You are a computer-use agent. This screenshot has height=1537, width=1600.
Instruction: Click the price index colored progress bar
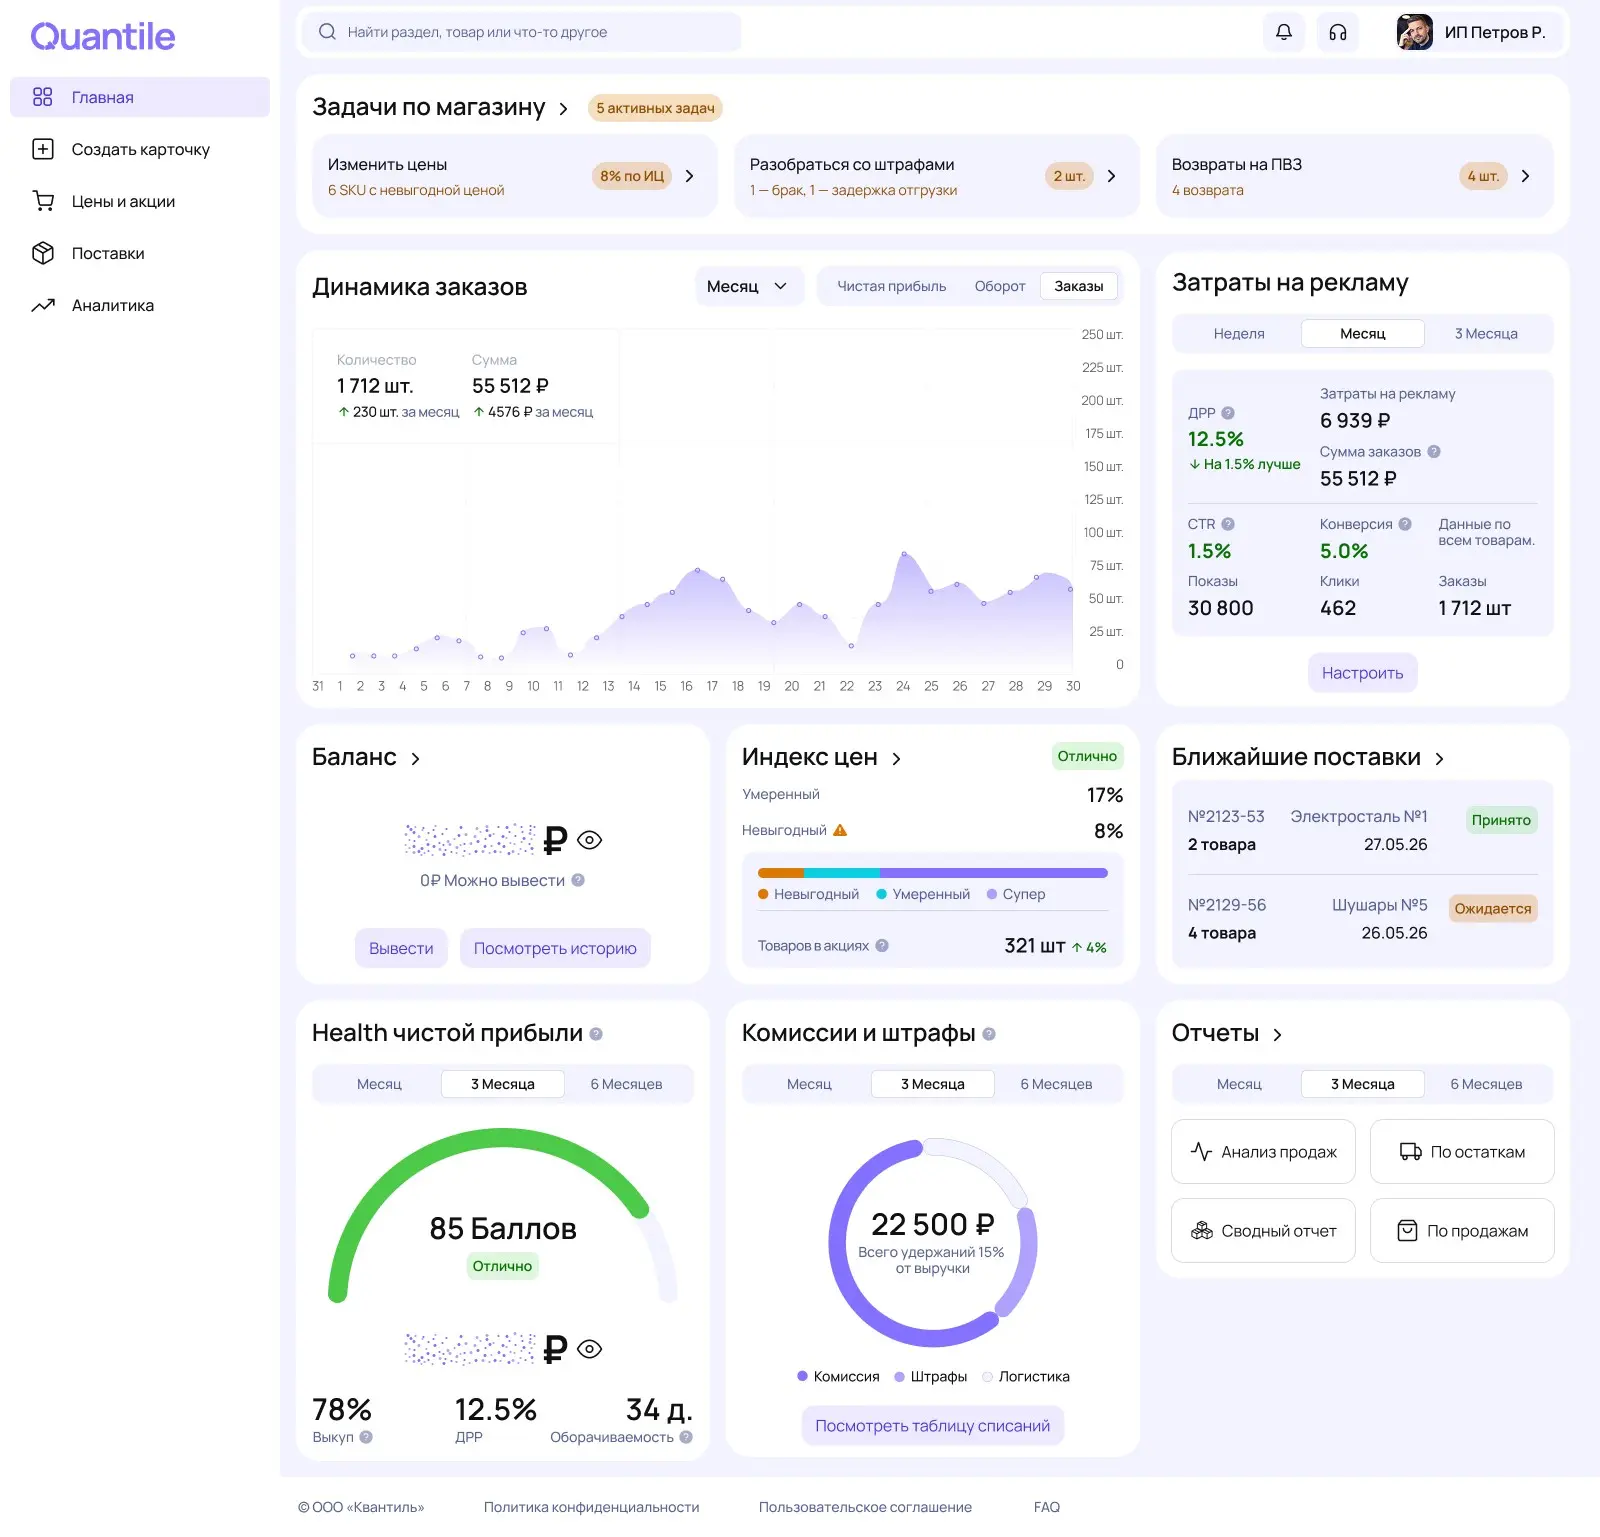tap(932, 873)
